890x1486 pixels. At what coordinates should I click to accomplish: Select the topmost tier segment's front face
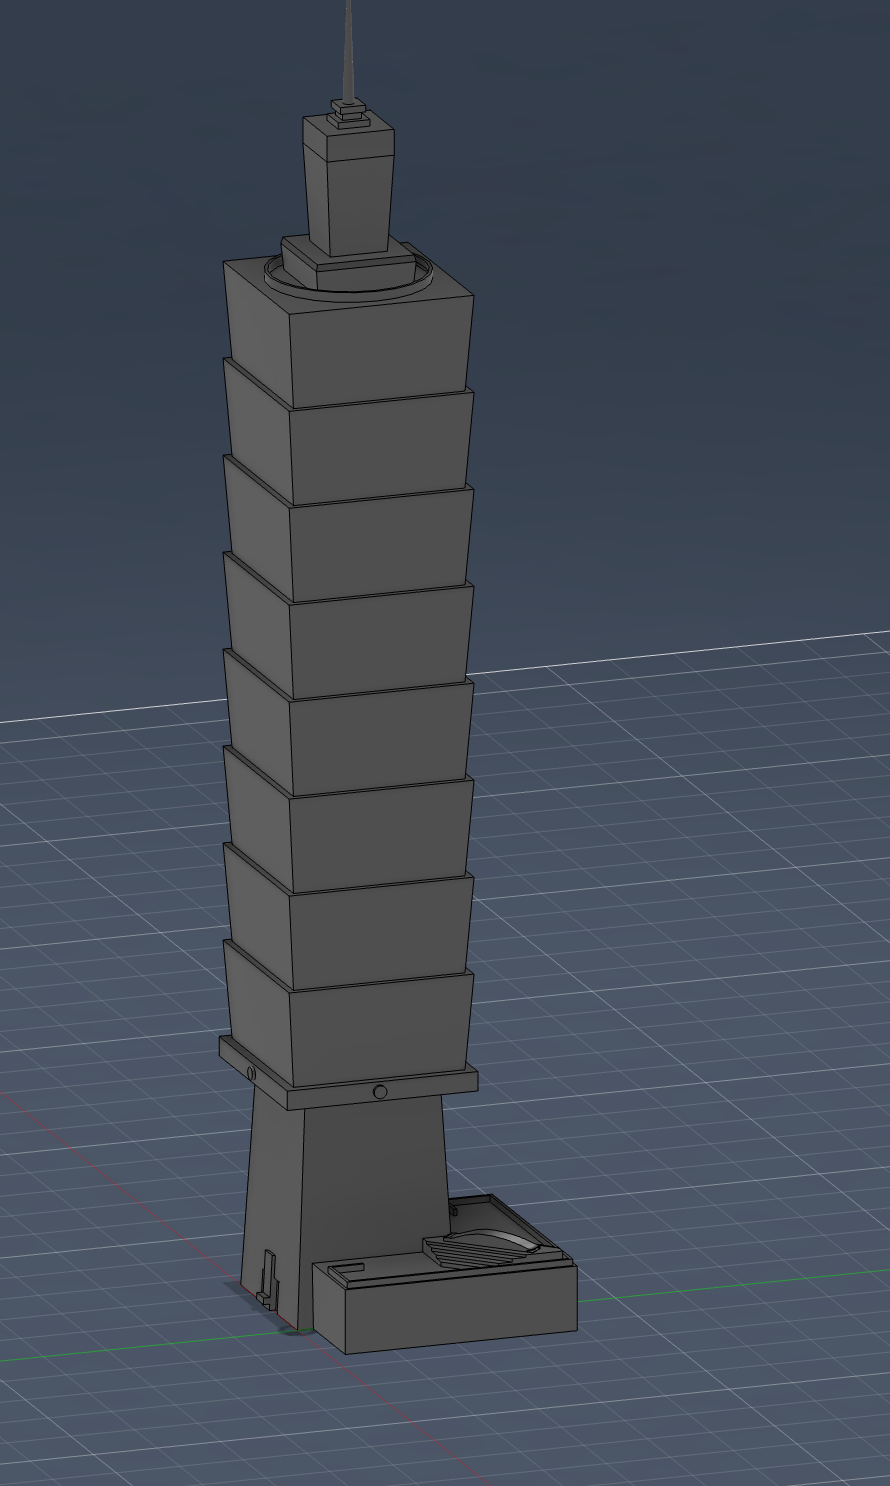click(380, 350)
